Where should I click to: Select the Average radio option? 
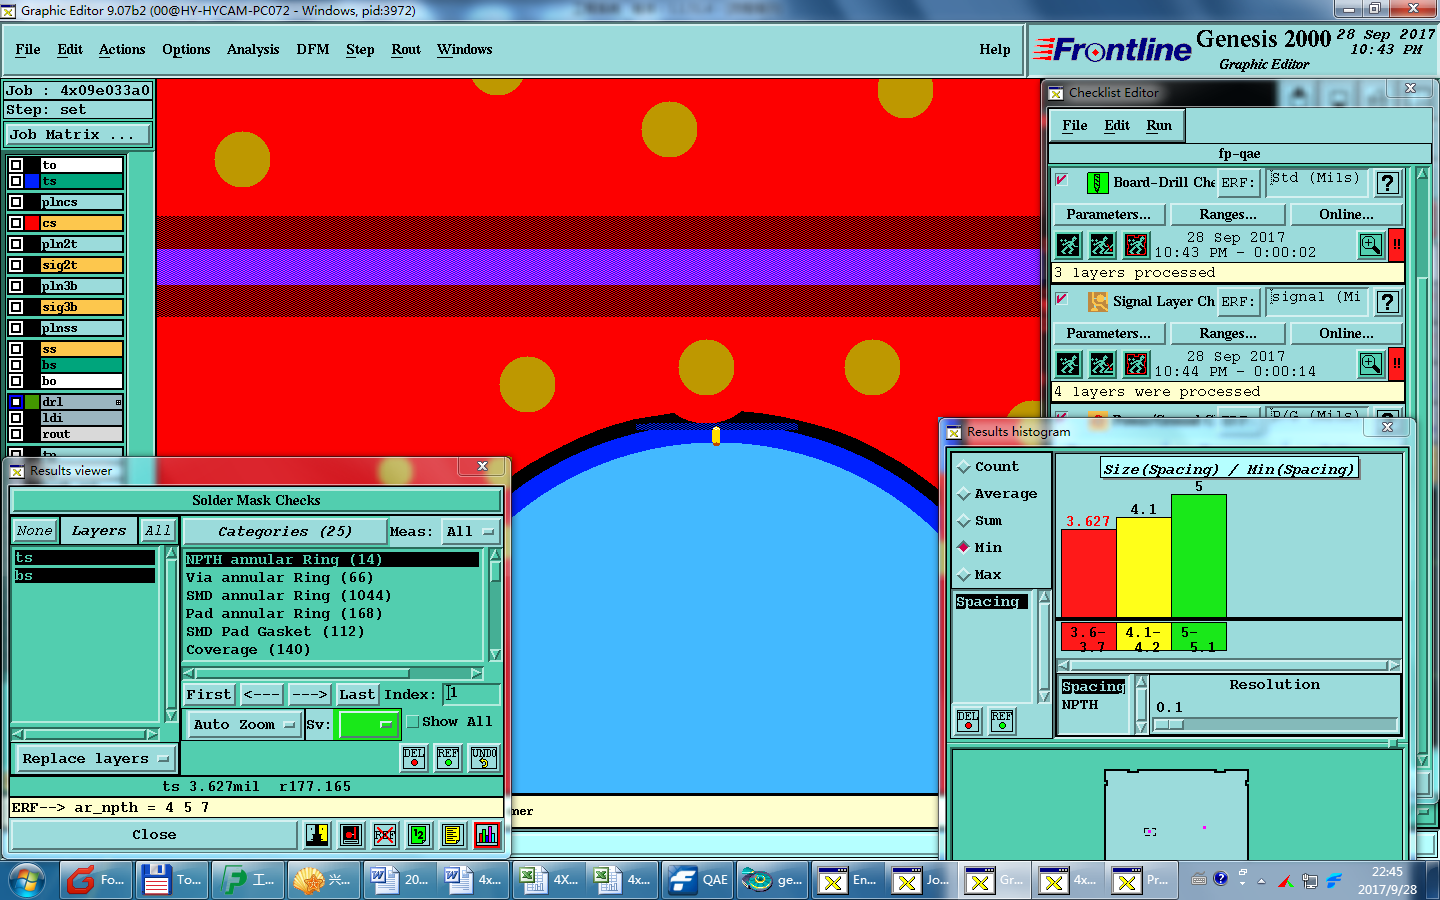click(964, 494)
